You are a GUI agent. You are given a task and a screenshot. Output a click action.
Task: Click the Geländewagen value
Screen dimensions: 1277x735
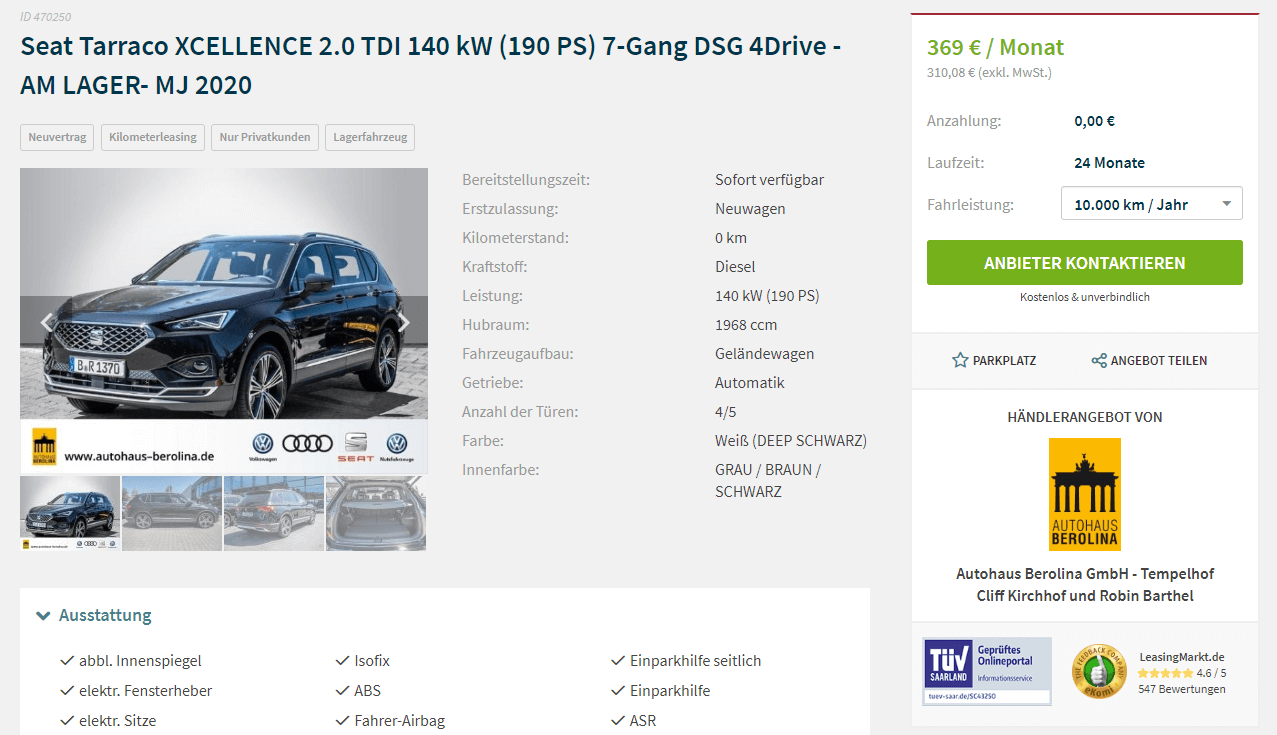click(x=764, y=354)
